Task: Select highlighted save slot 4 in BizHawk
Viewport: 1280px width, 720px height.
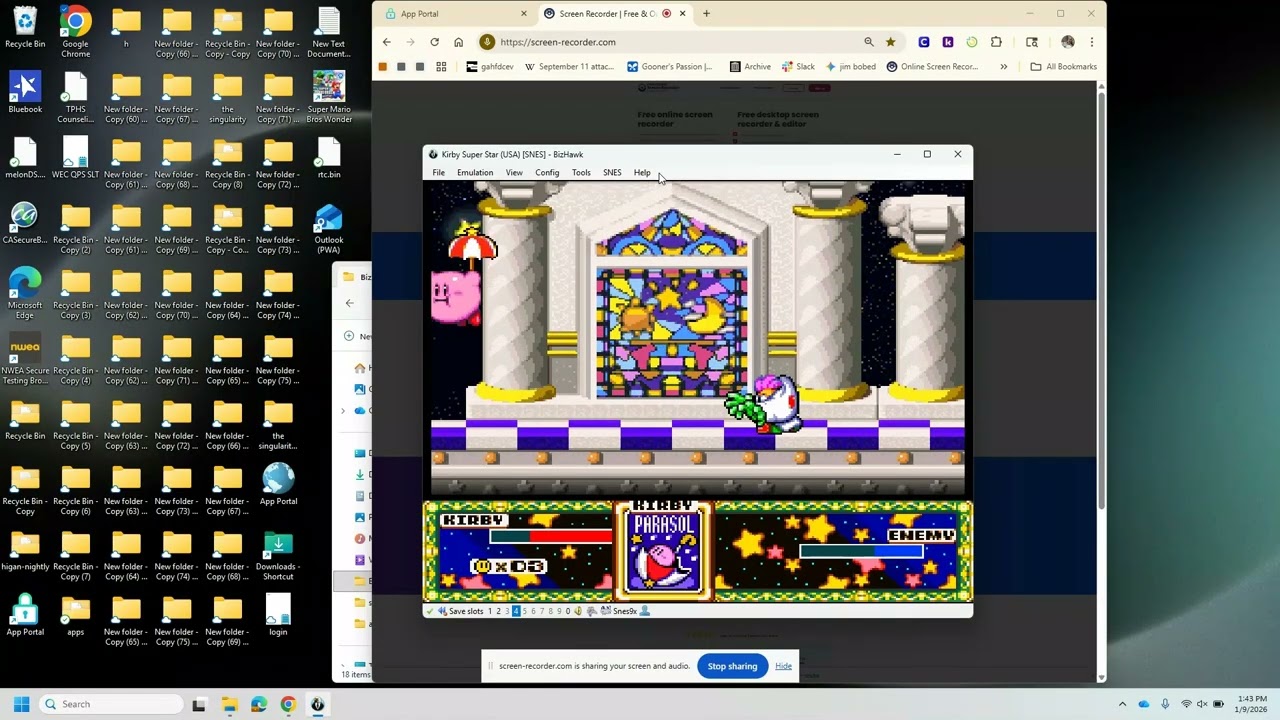Action: tap(516, 611)
